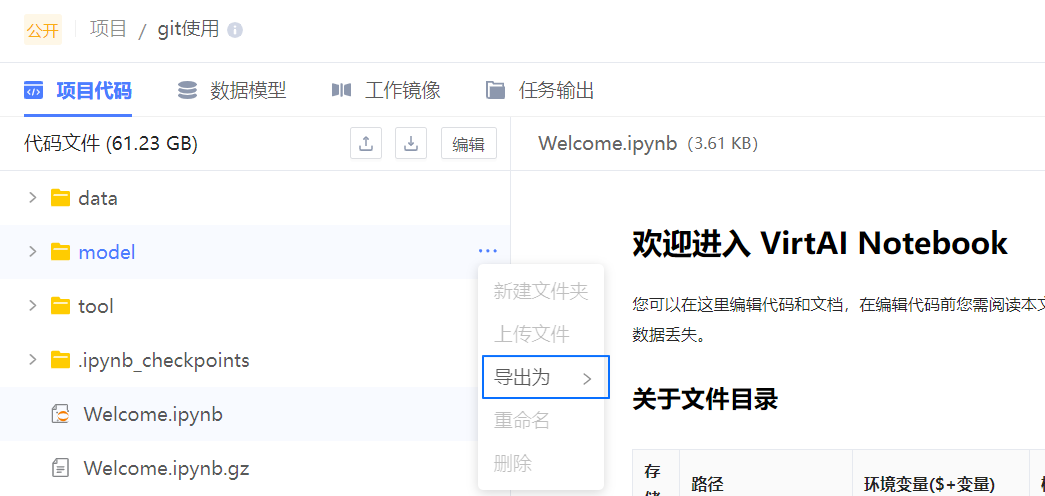Image resolution: width=1045 pixels, height=496 pixels.
Task: Click the info icon next to git使用
Action: (x=235, y=30)
